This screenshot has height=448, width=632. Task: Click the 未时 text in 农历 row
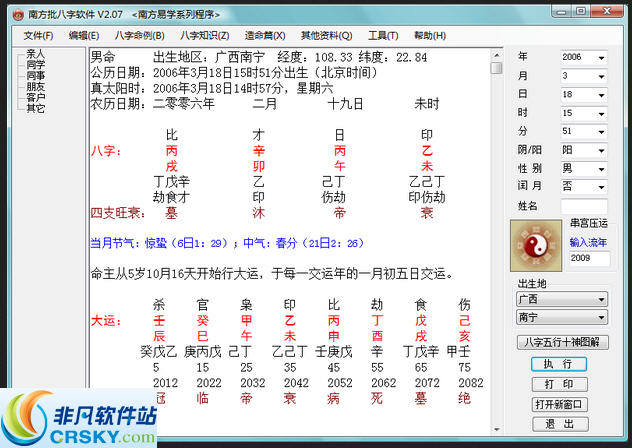click(426, 104)
